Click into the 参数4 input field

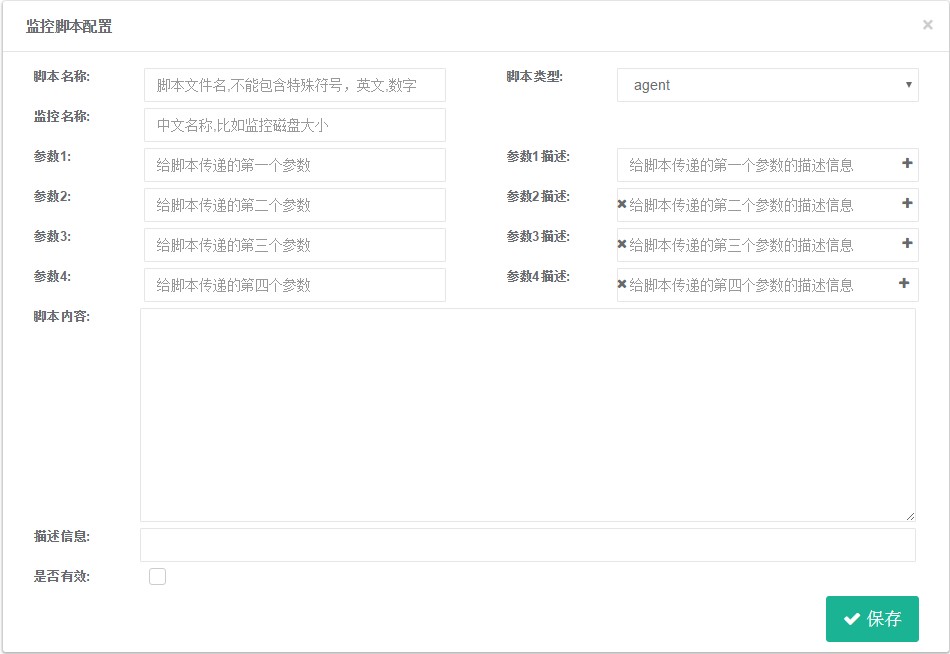coord(294,285)
